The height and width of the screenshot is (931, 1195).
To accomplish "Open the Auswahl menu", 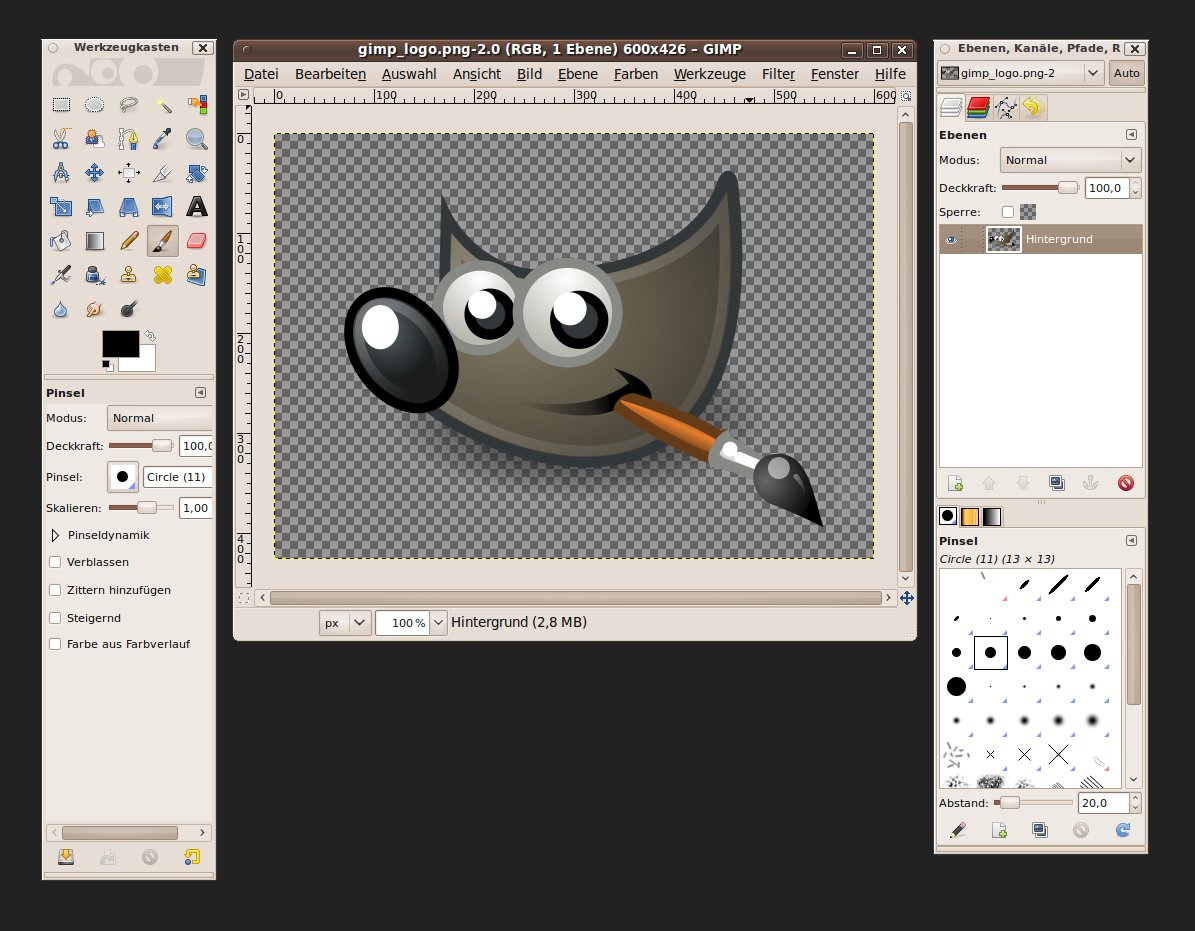I will point(409,74).
